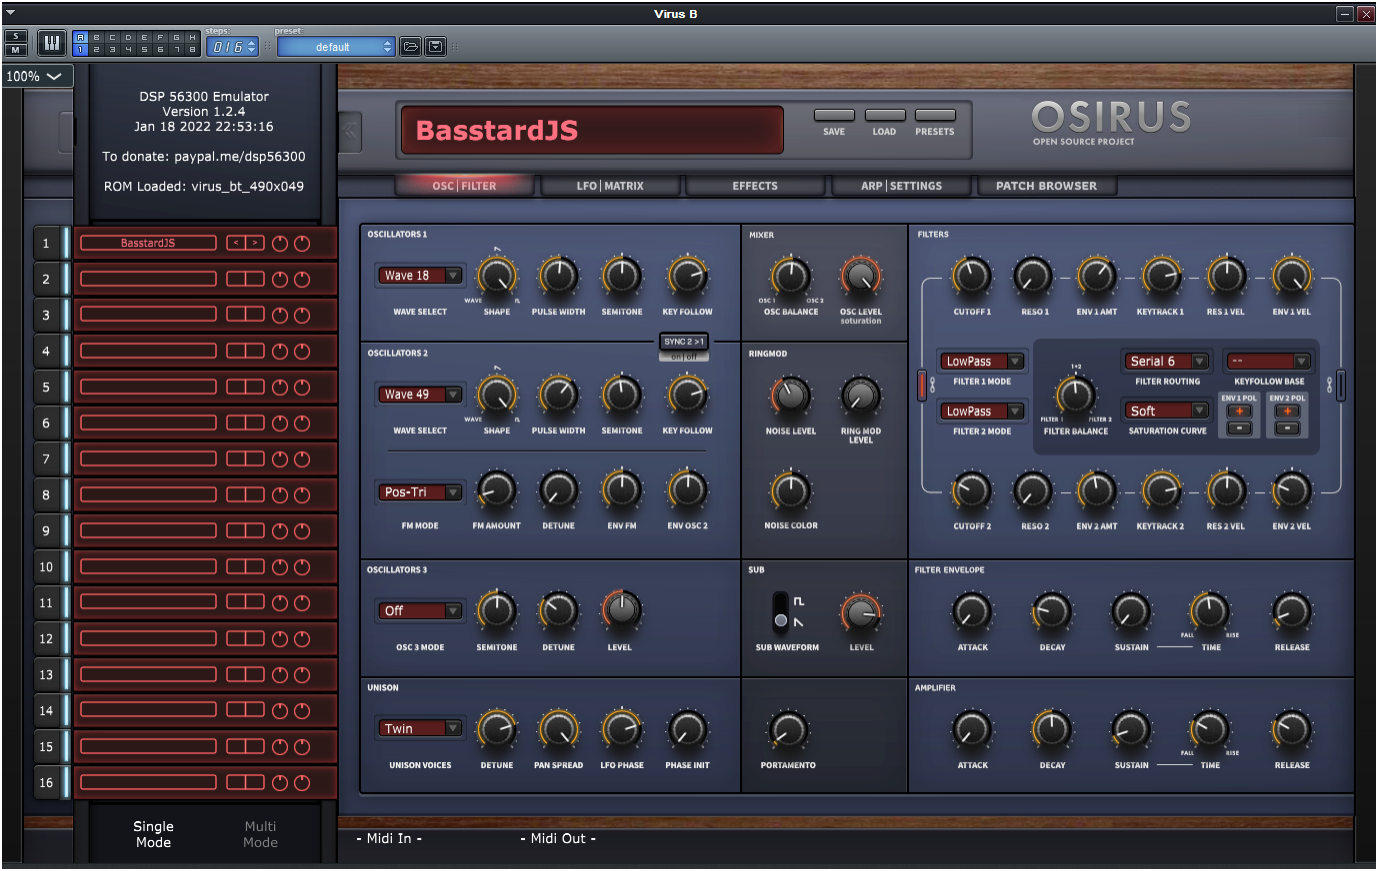Switch to the OSC | FILTER tab
The image size is (1378, 871).
[463, 186]
